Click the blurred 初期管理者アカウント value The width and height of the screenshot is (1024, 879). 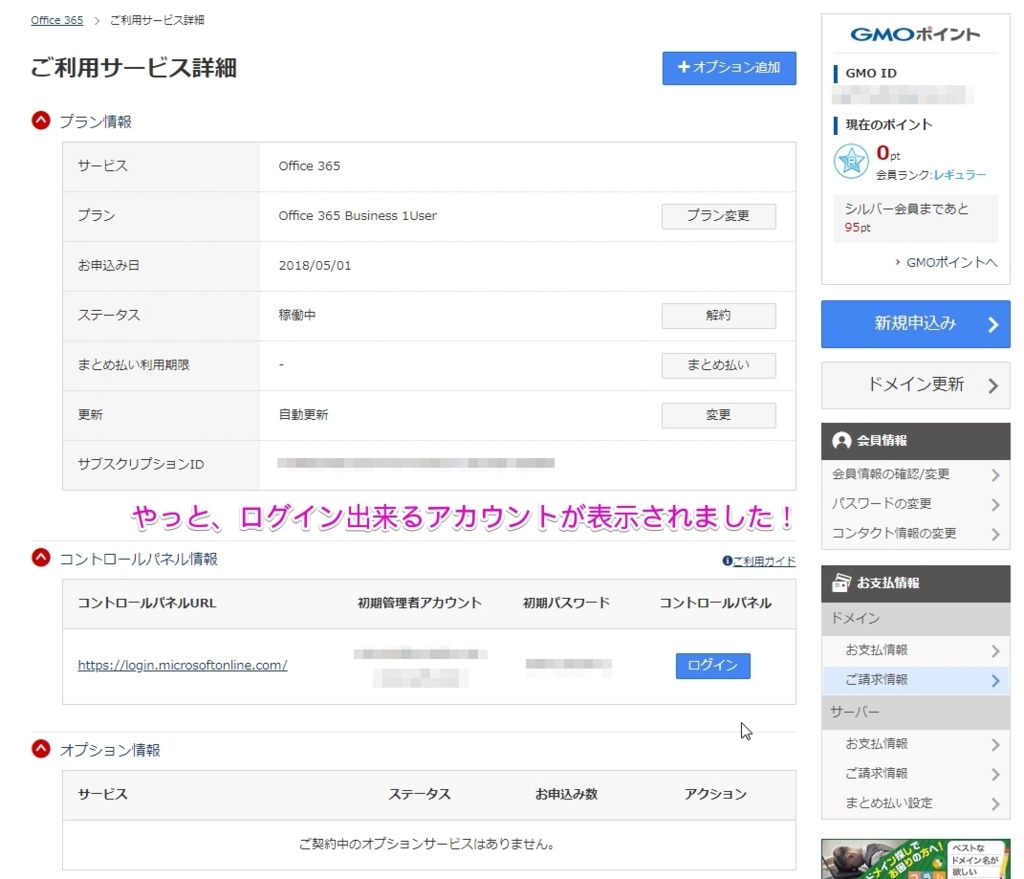coord(420,666)
